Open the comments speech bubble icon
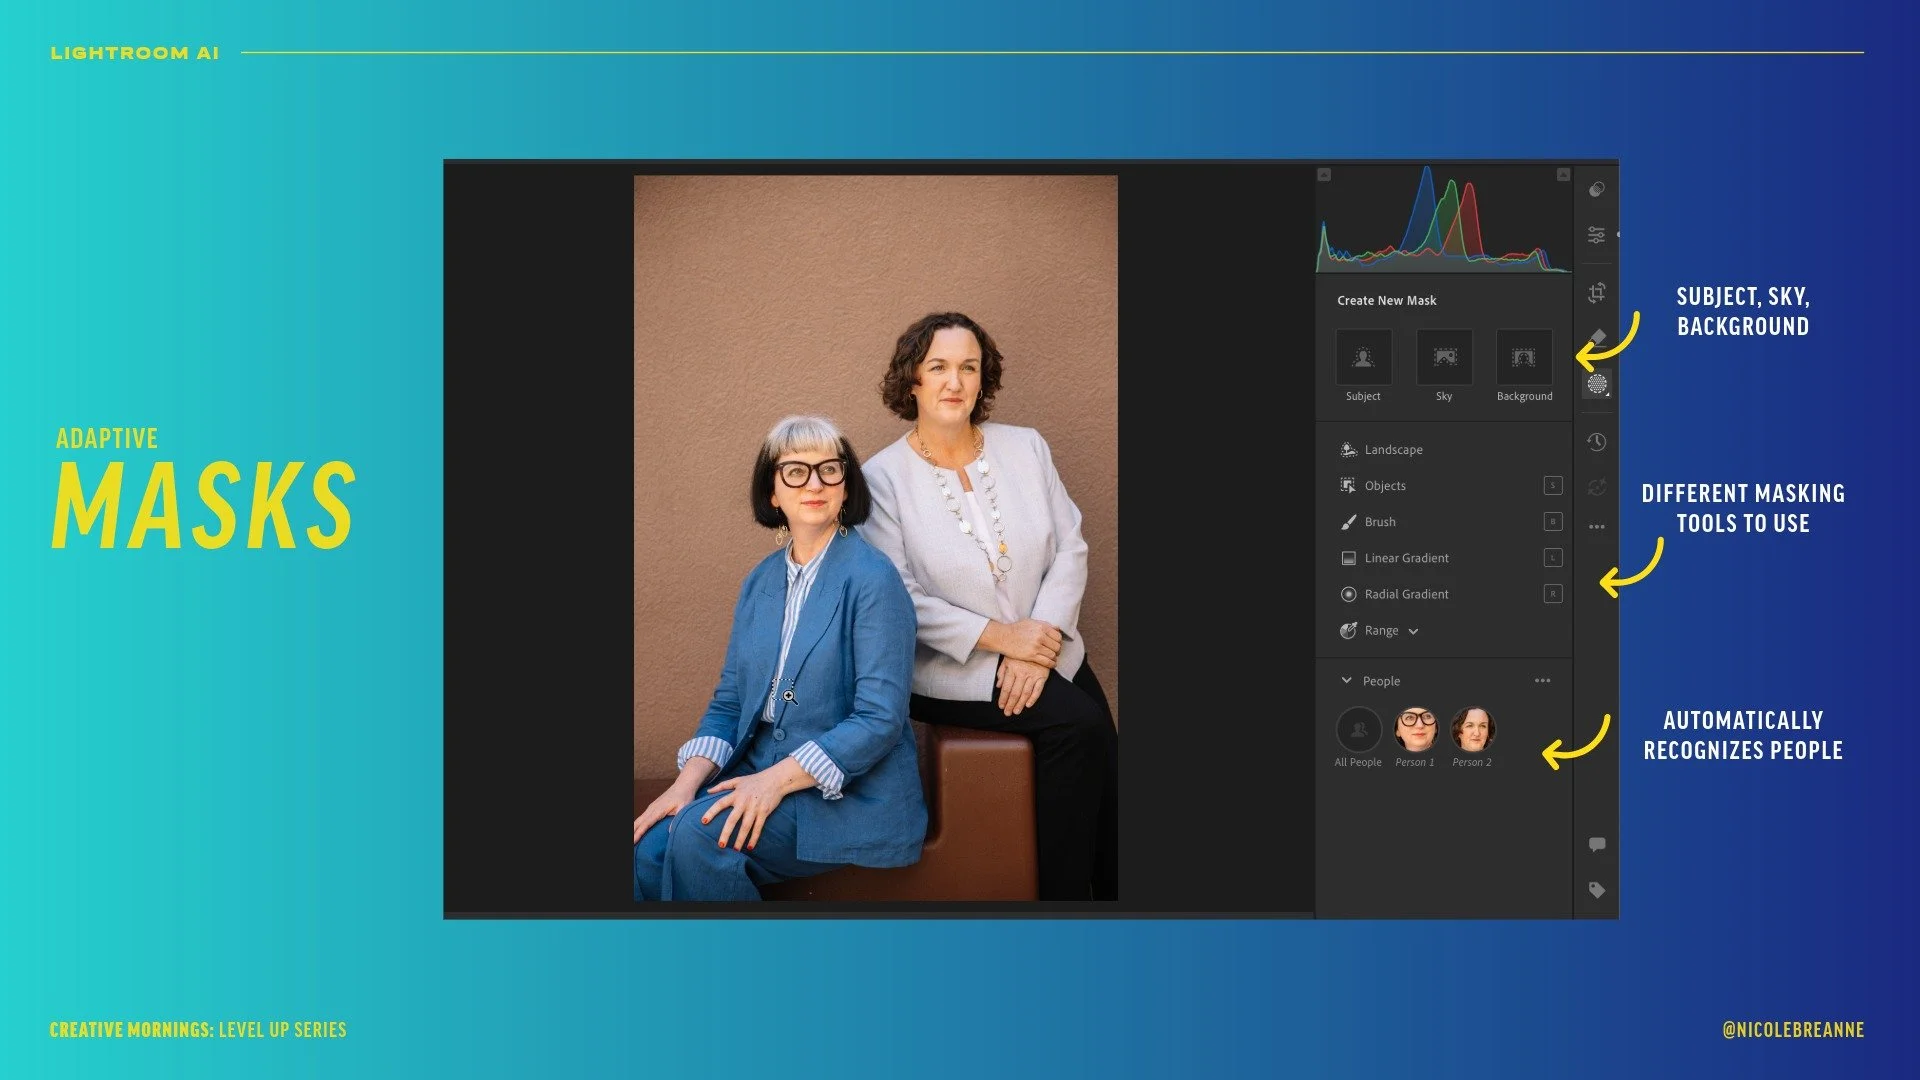 pyautogui.click(x=1597, y=845)
